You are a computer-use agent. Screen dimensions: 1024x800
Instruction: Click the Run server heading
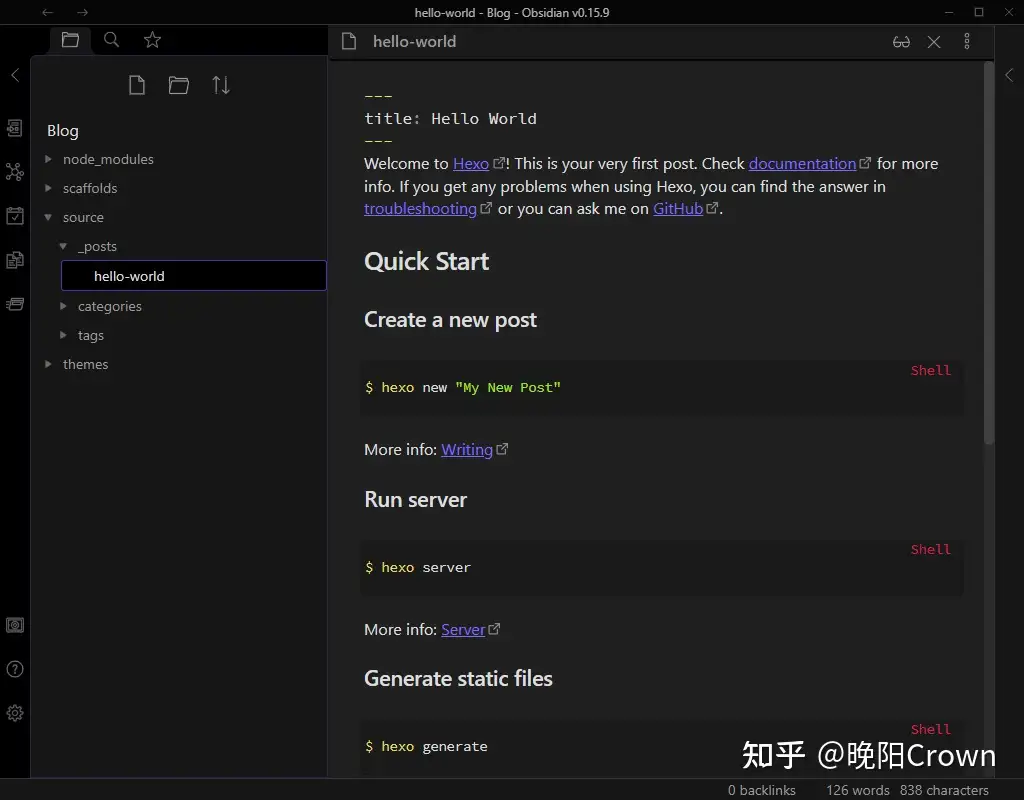coord(415,500)
